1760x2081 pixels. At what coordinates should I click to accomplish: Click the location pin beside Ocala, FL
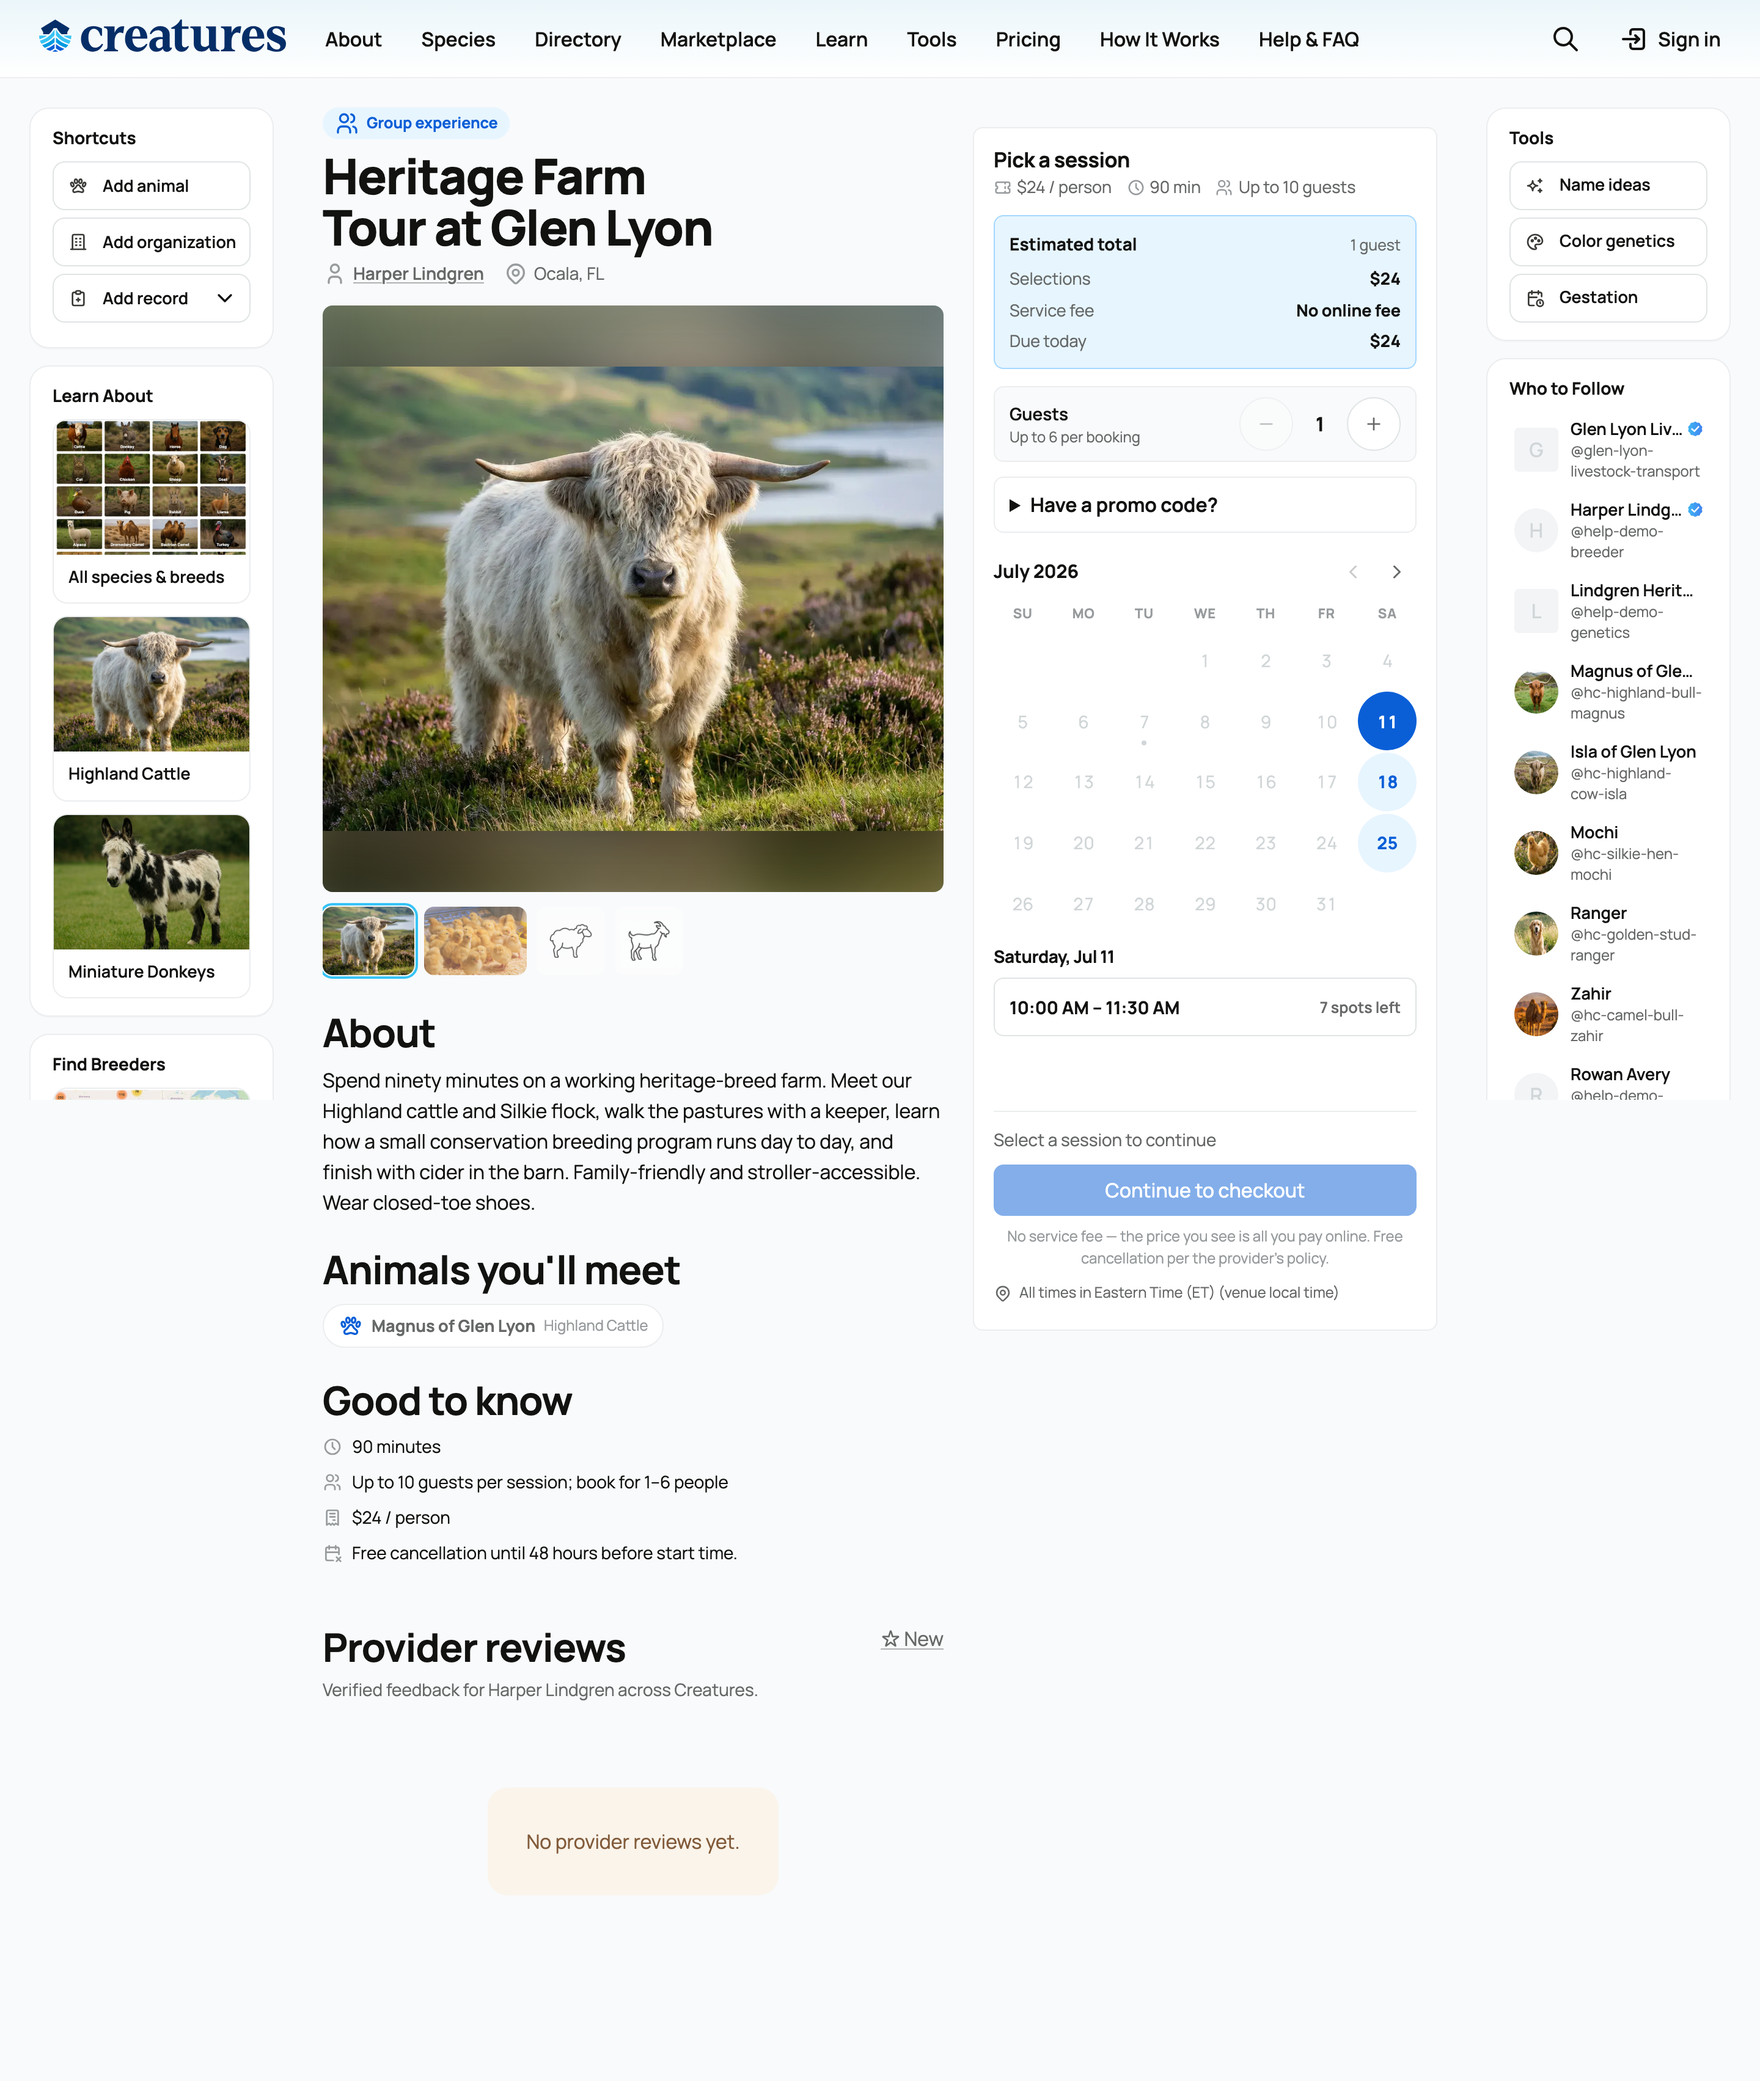515,274
